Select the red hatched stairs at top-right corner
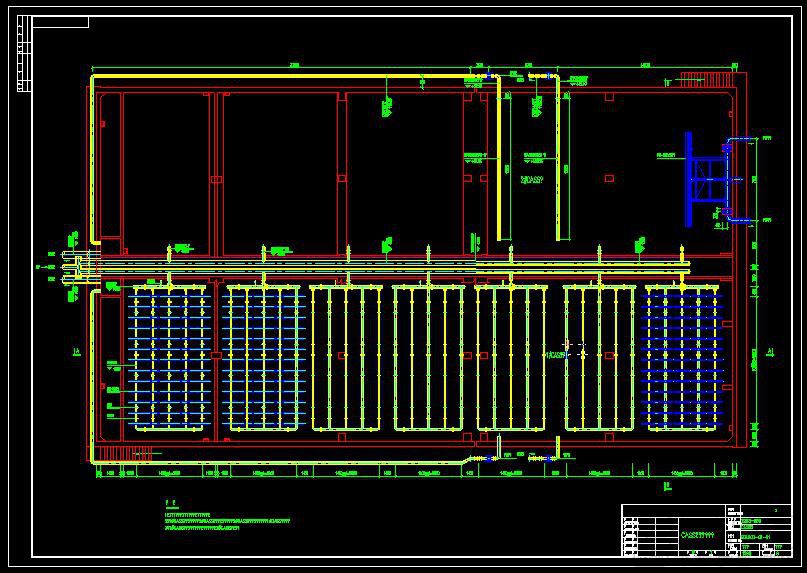Screen dimensions: 807x573 point(706,80)
